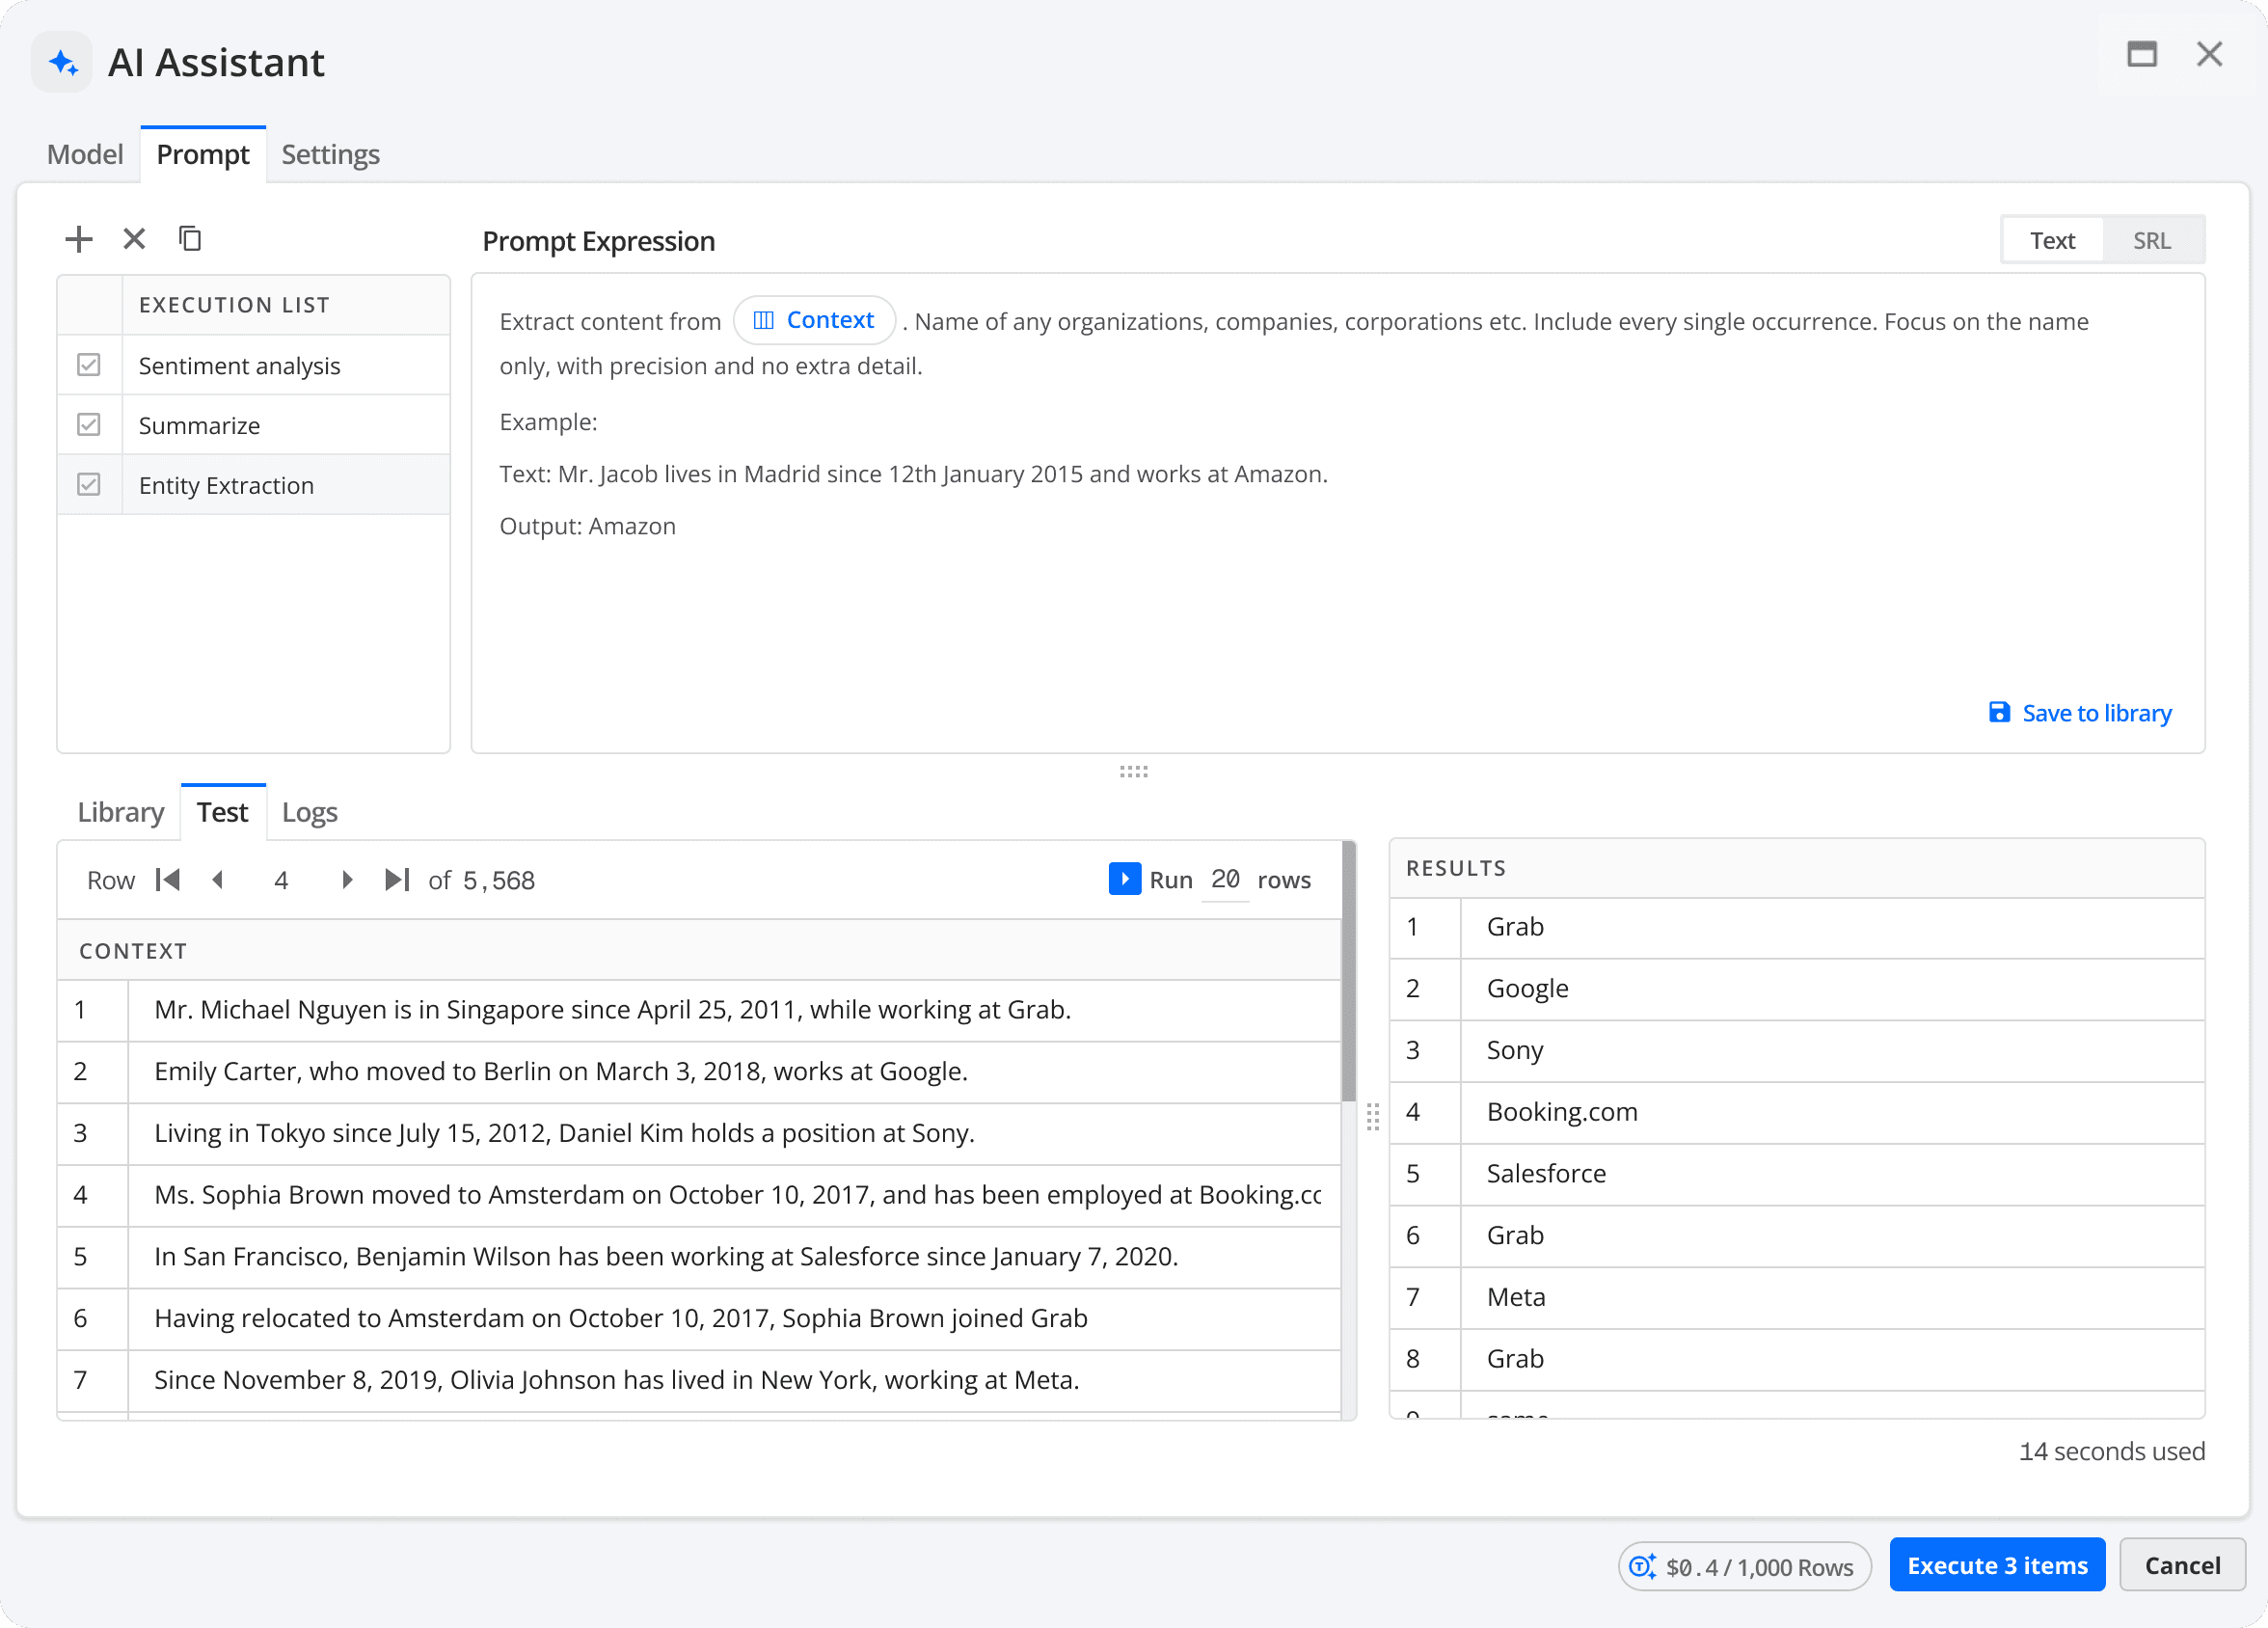
Task: Go to previous row arrow
Action: [x=218, y=880]
